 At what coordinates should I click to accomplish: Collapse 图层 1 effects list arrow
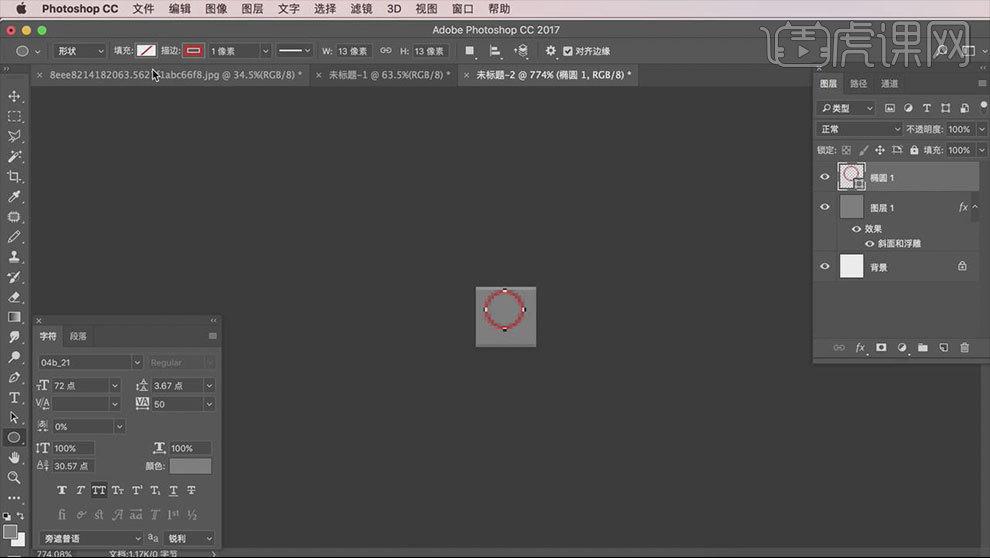[x=975, y=207]
